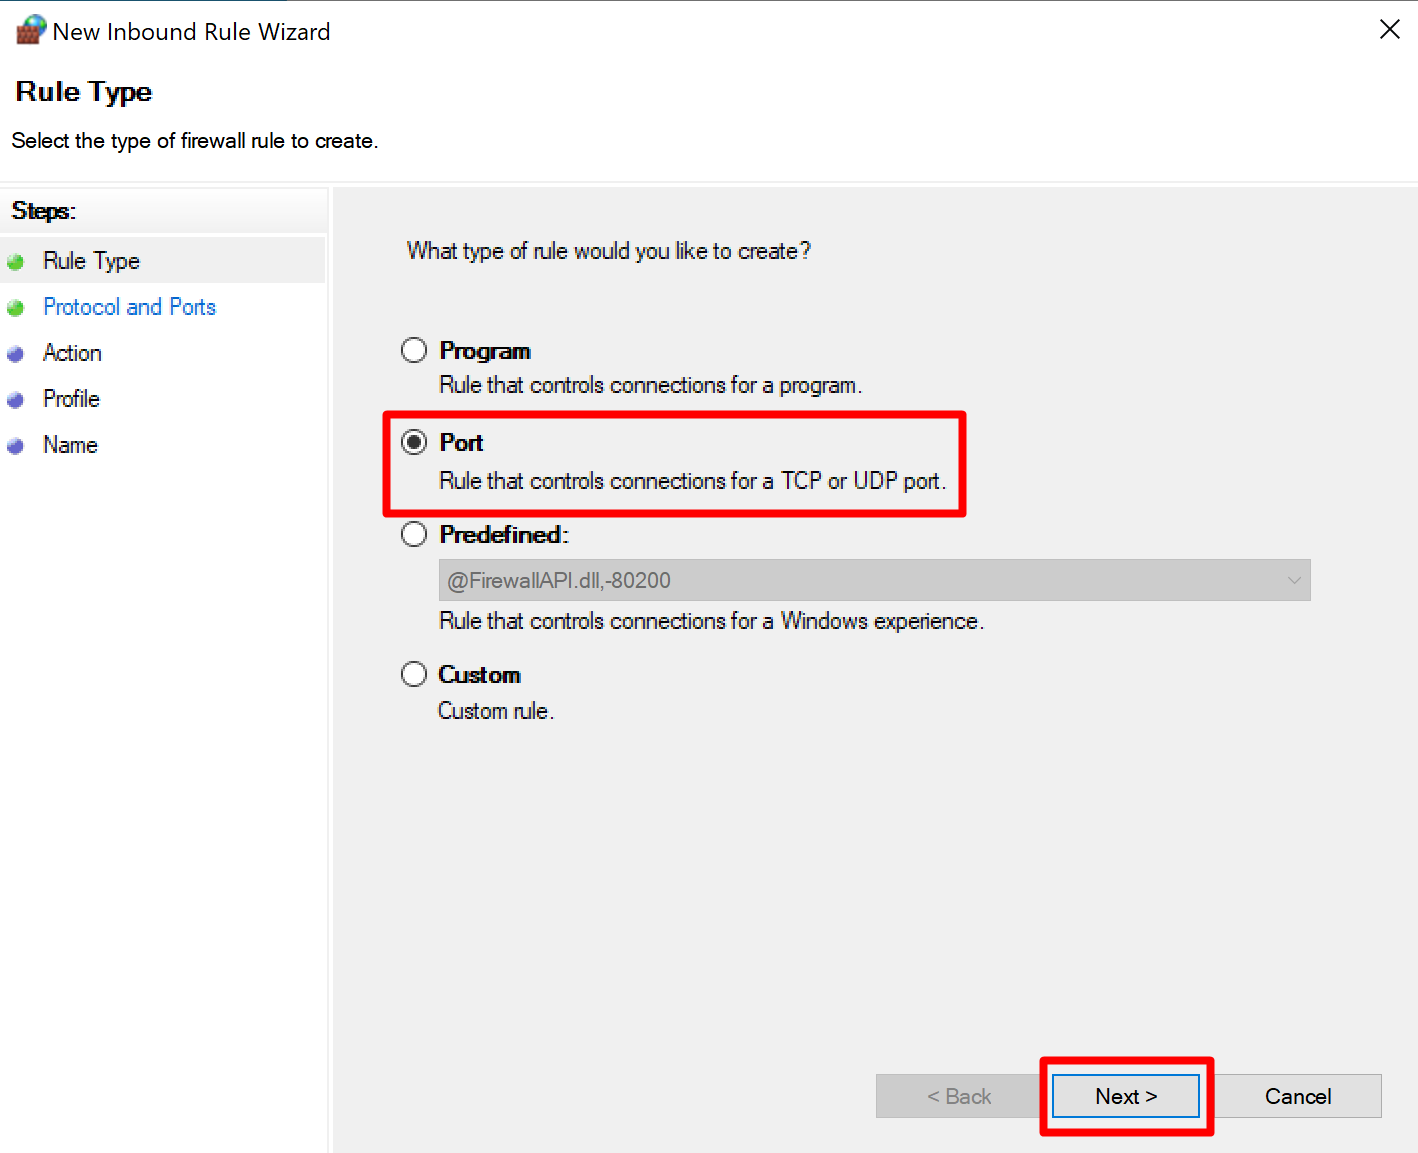Select the Port radio button

414,443
